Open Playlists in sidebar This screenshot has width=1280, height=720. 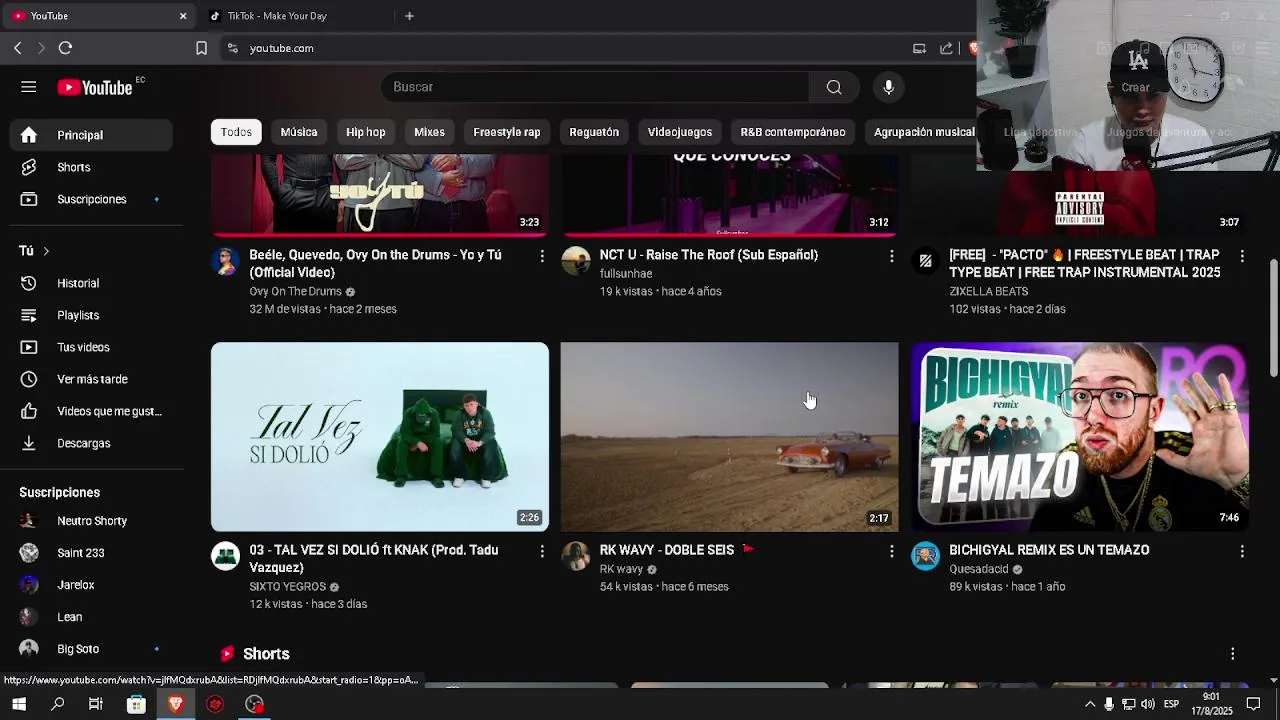pyautogui.click(x=91, y=315)
